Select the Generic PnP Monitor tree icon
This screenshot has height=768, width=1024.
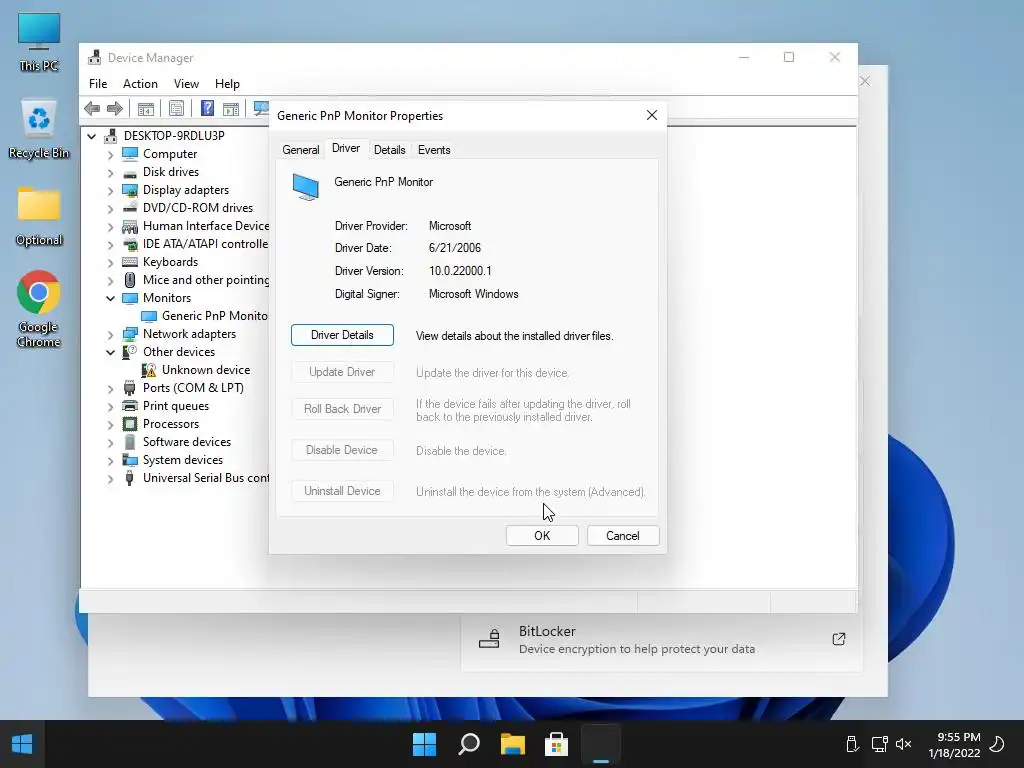click(149, 316)
